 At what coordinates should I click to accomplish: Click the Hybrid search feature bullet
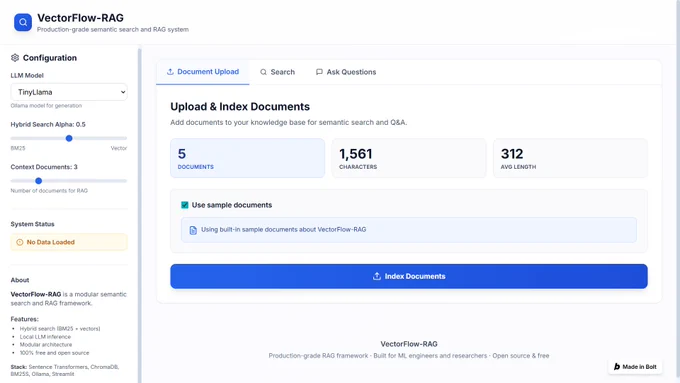point(60,328)
